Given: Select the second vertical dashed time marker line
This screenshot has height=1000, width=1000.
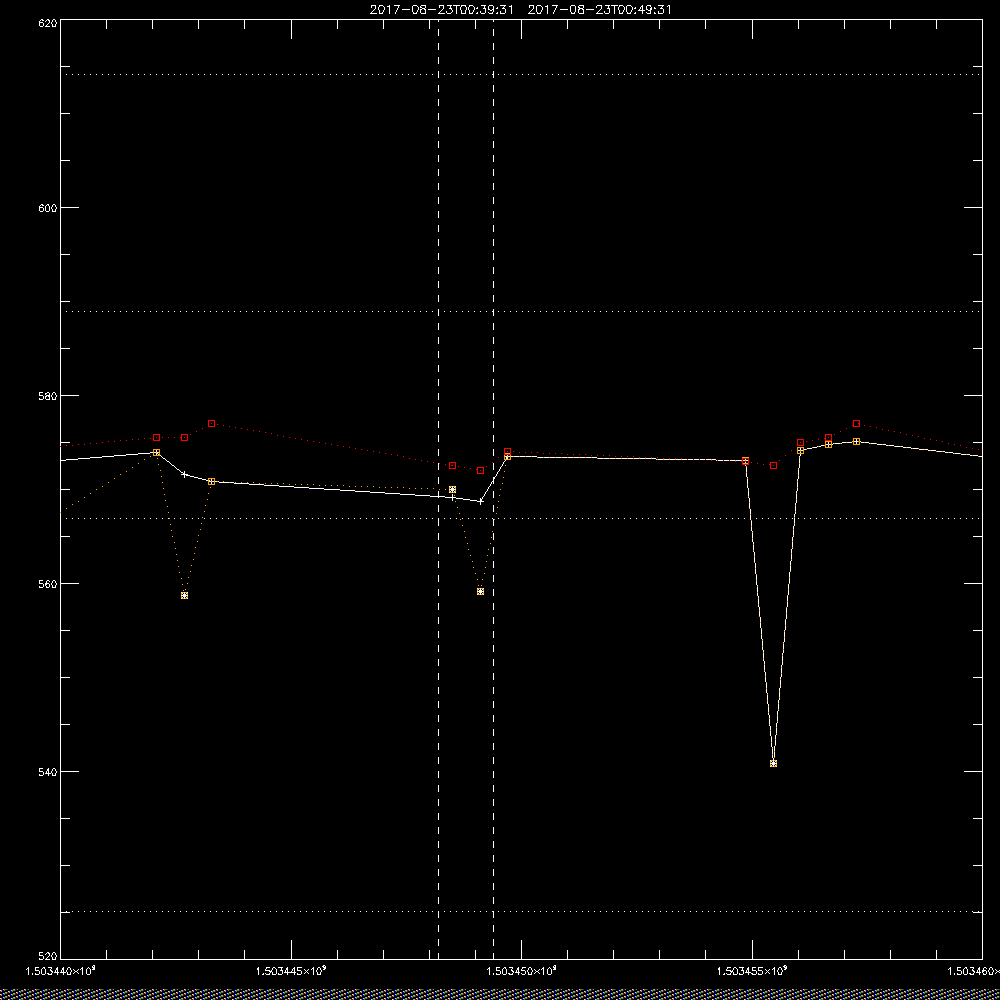Looking at the screenshot, I should pyautogui.click(x=494, y=489).
